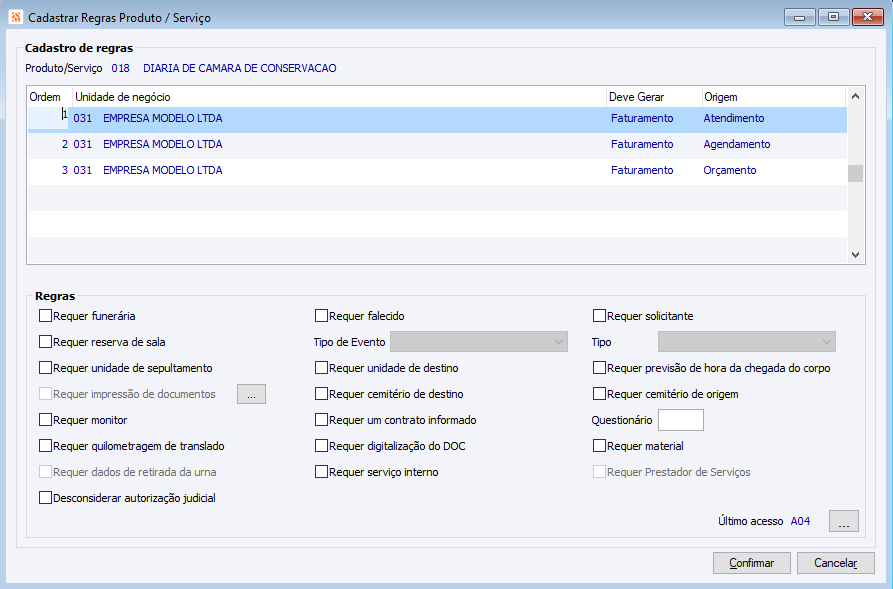Click Faturamento cell in row 2

coord(642,144)
